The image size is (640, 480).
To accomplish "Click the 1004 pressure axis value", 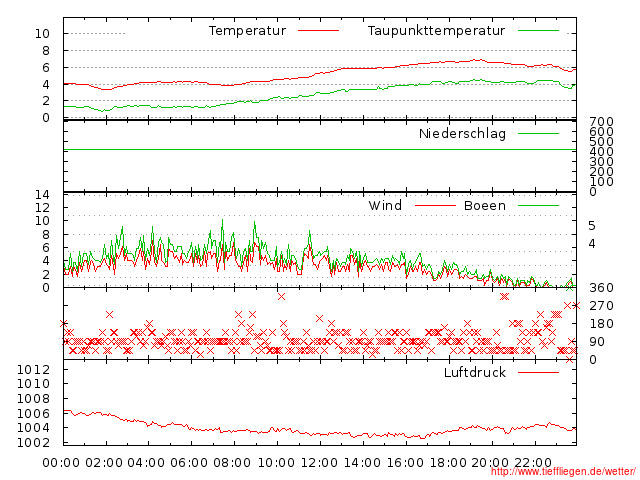I will point(33,428).
